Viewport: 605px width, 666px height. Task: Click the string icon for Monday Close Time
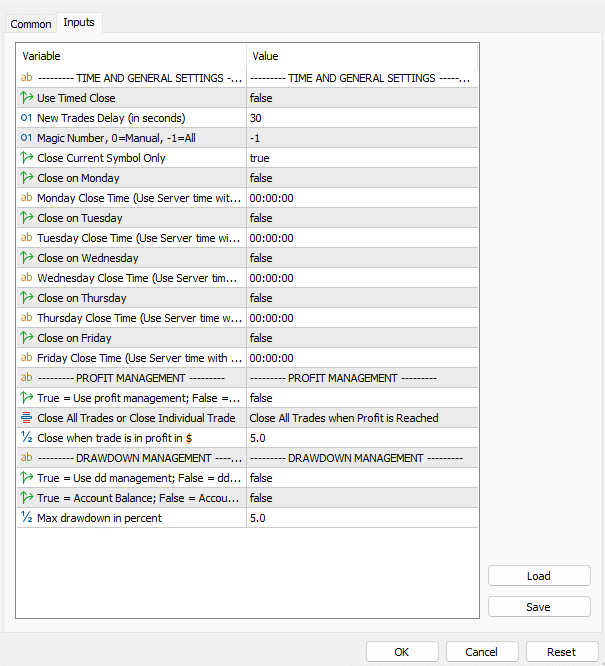tap(26, 198)
